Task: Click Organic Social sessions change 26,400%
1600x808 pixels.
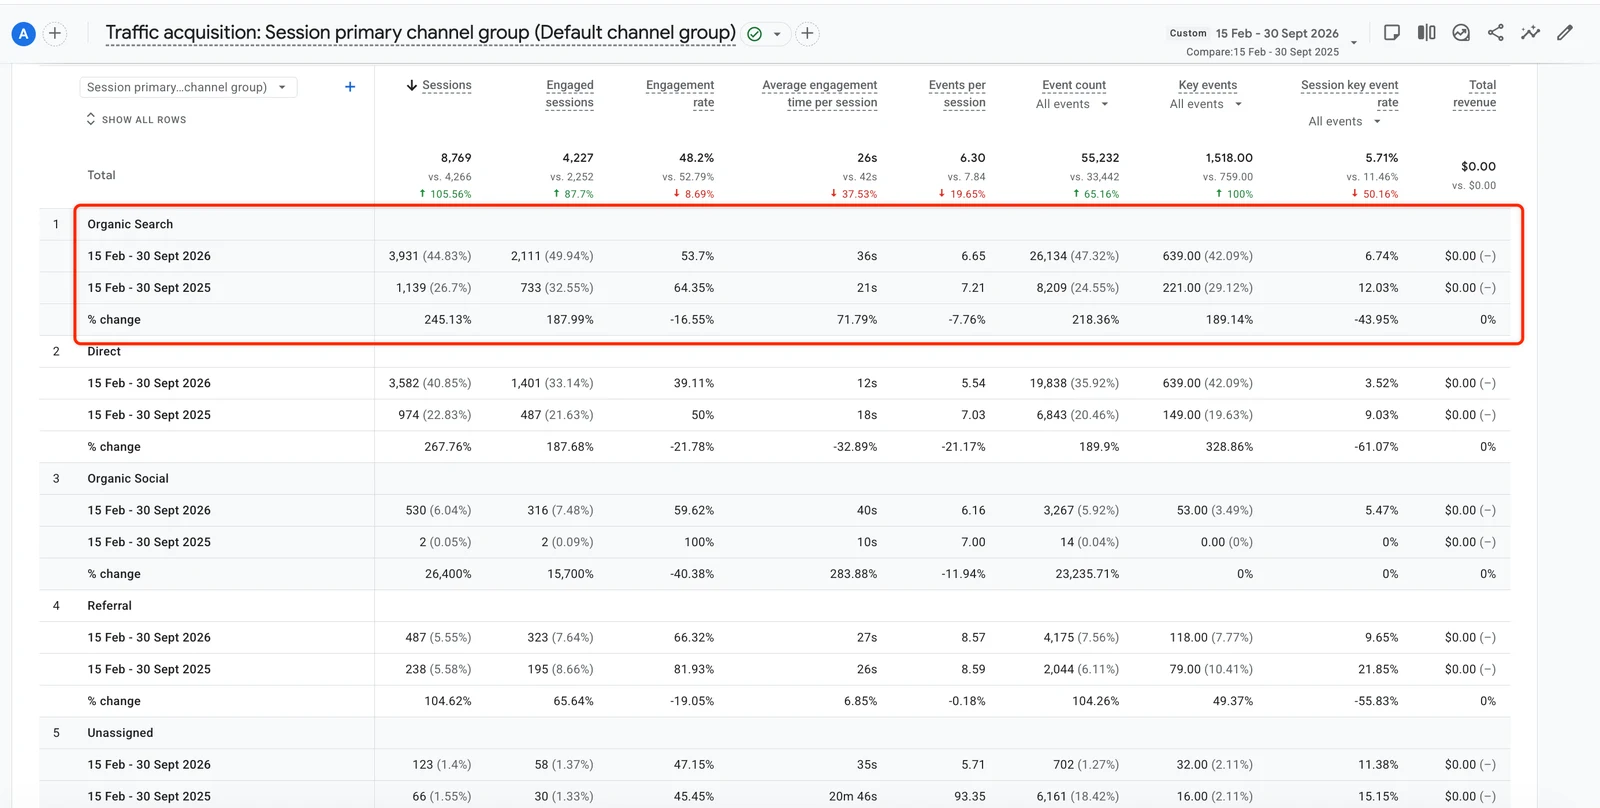Action: click(x=448, y=574)
